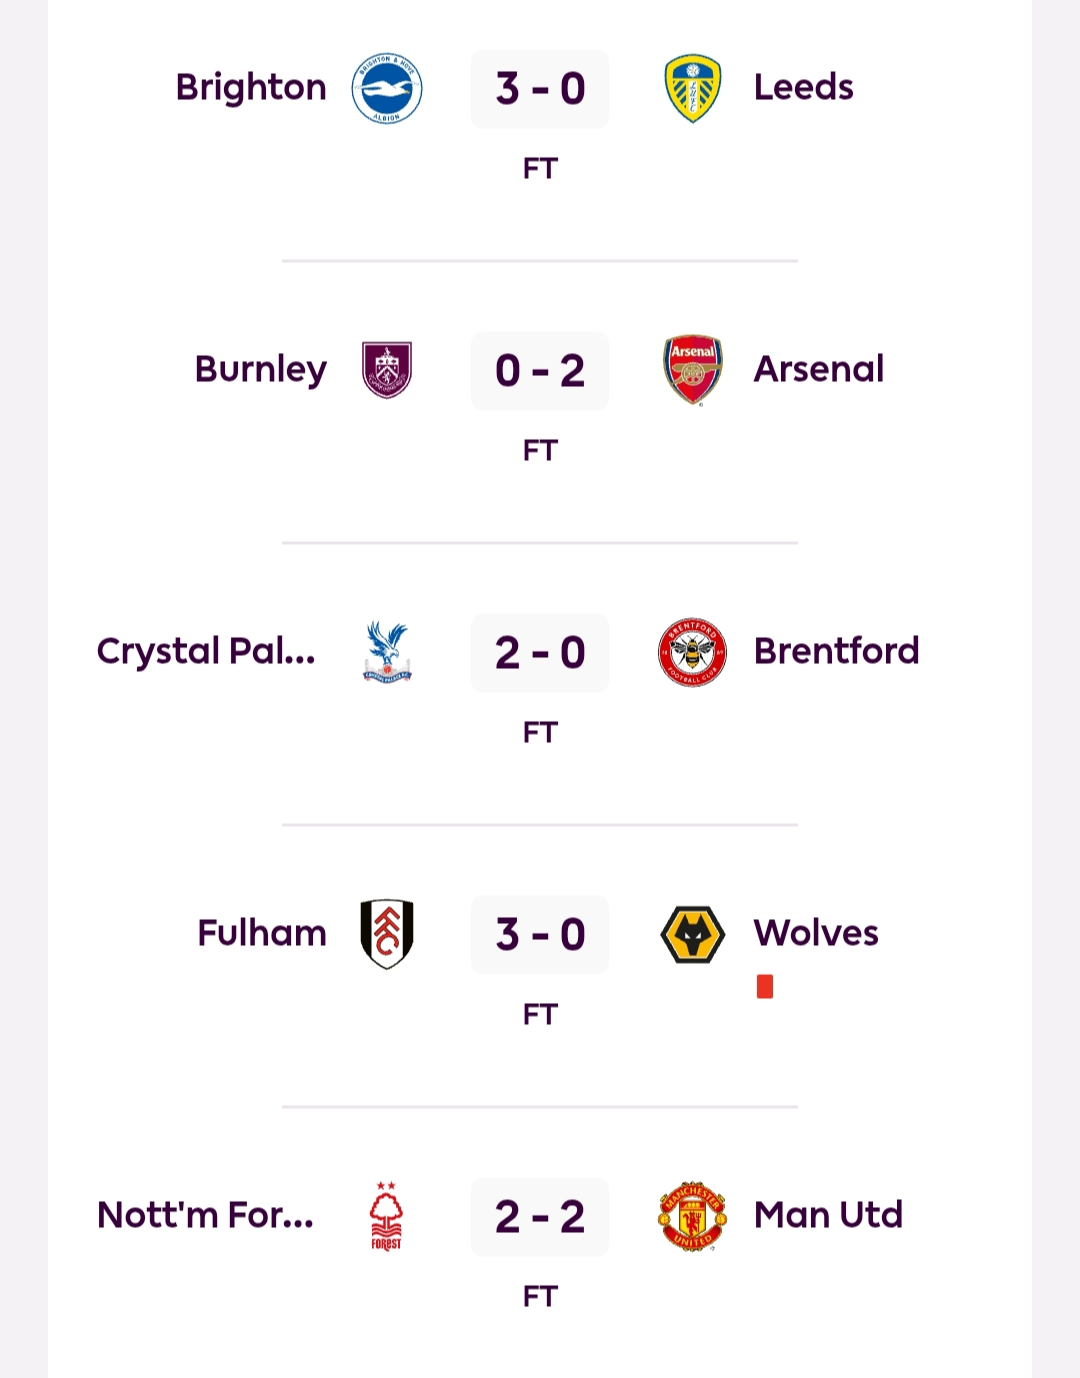Select the Manchester United crest
Viewport: 1080px width, 1378px height.
693,1216
